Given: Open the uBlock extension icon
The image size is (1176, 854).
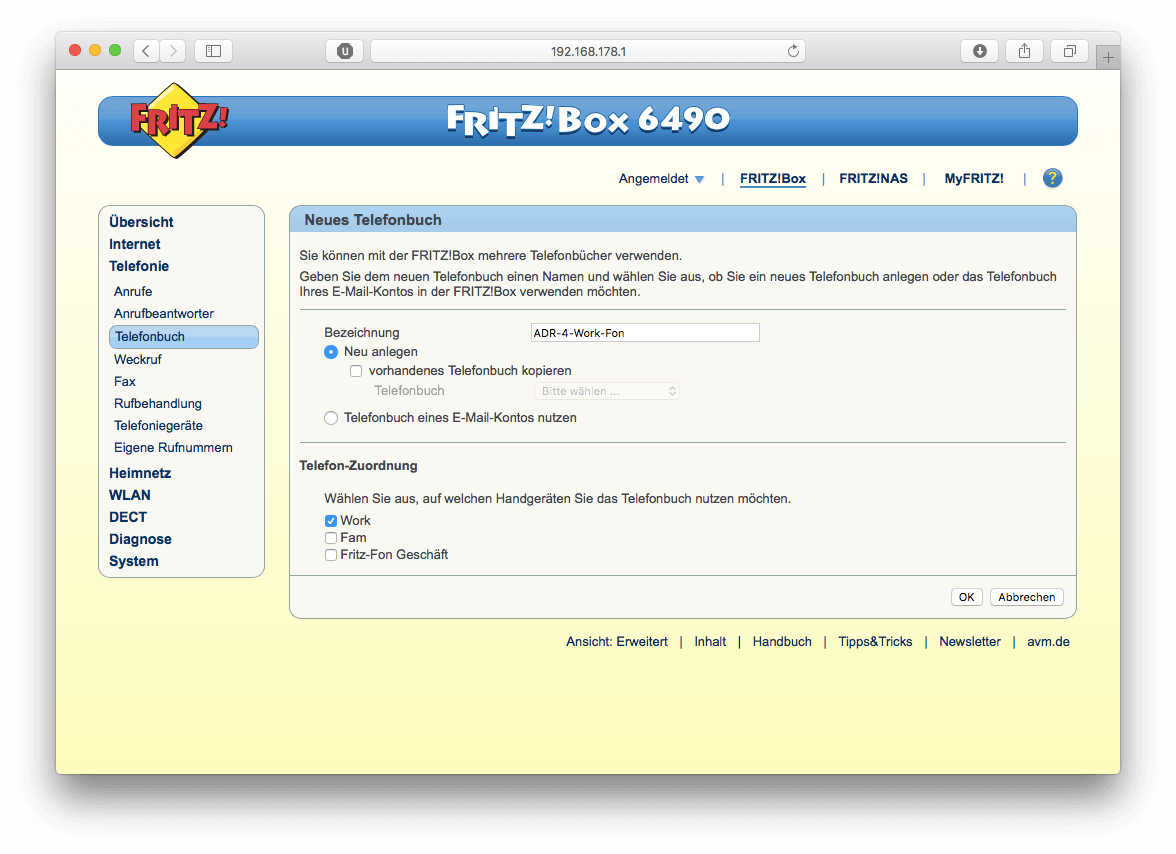Looking at the screenshot, I should pos(344,51).
